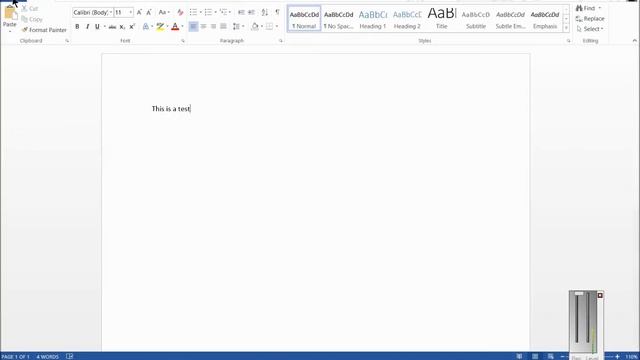Toggle show paragraph marks
The width and height of the screenshot is (640, 360).
278,12
